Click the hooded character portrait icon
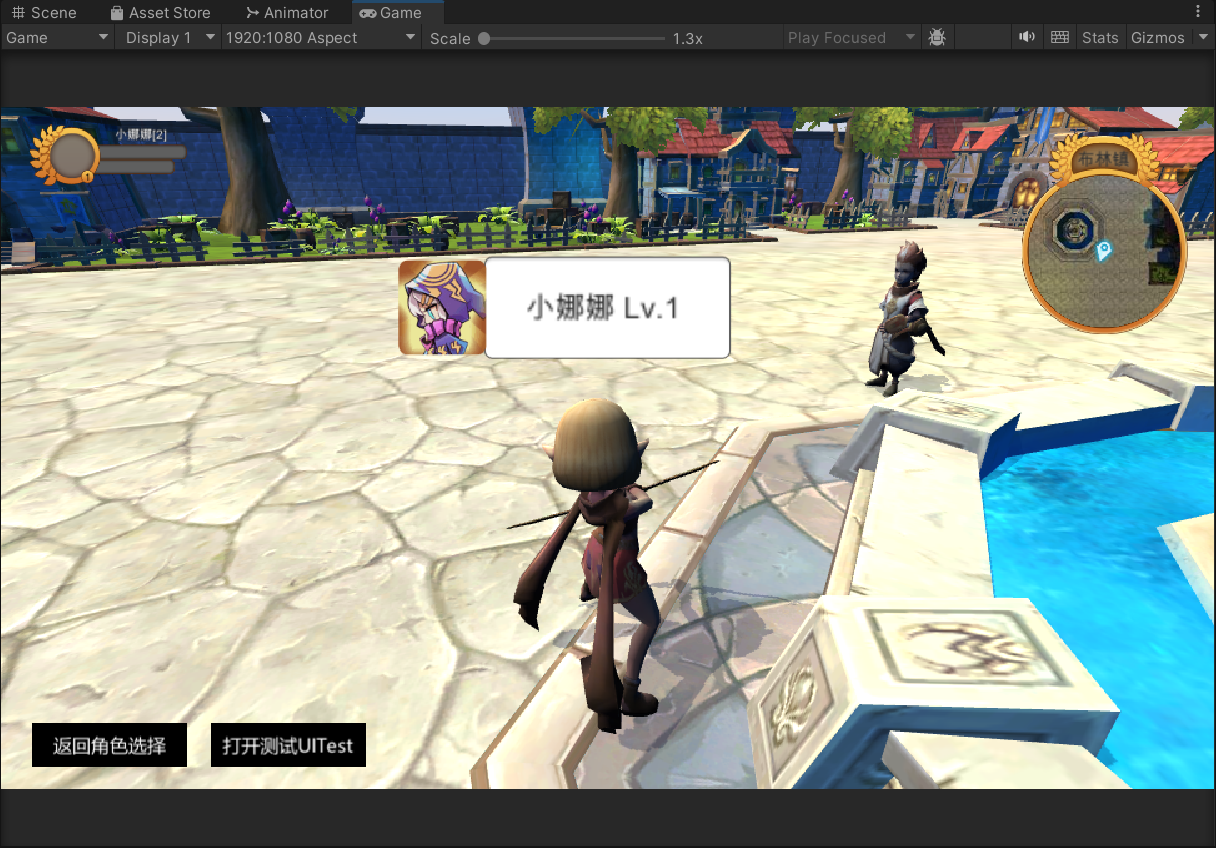Screen dimensions: 1216x848 441,308
